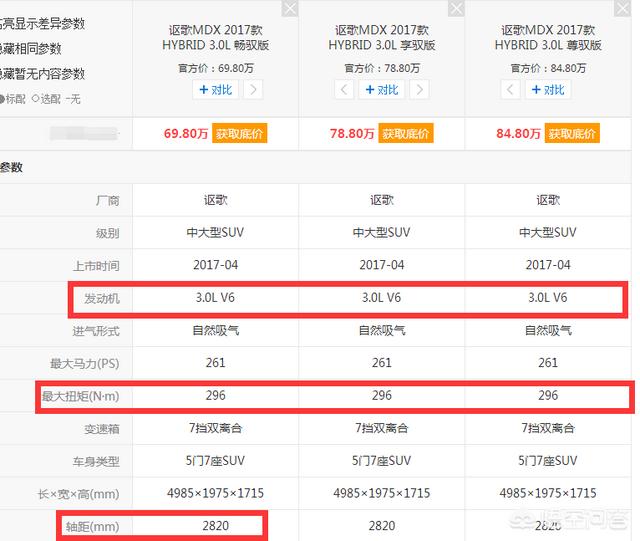
Task: Select the 进气形式 row label
Action: [96, 331]
